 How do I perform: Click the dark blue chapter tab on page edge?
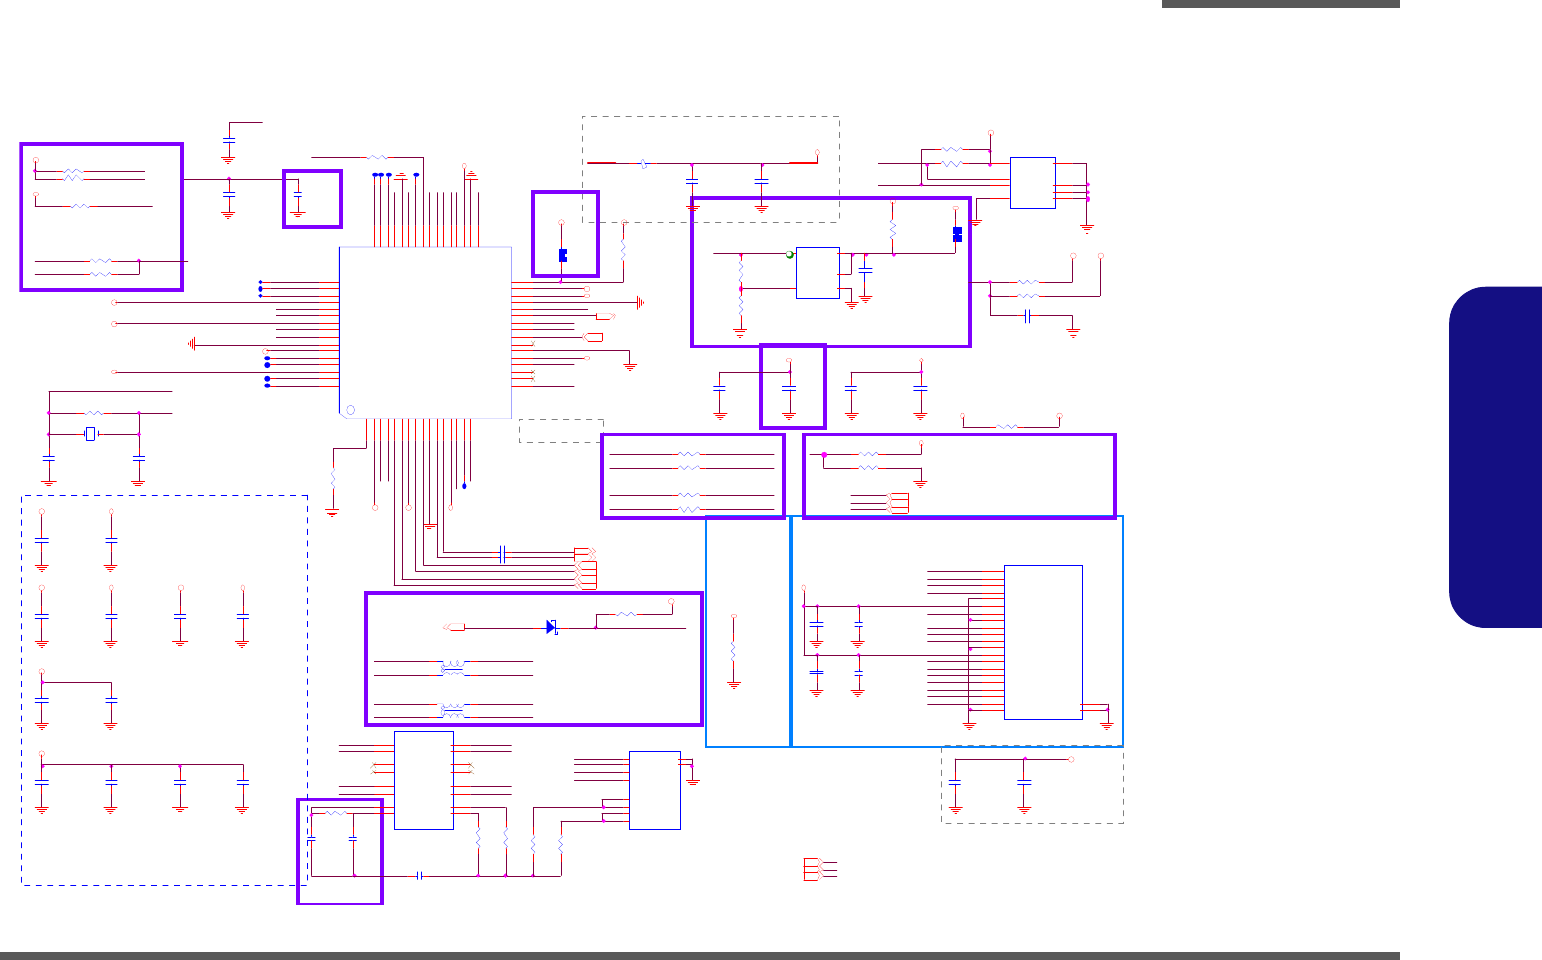tap(1495, 457)
